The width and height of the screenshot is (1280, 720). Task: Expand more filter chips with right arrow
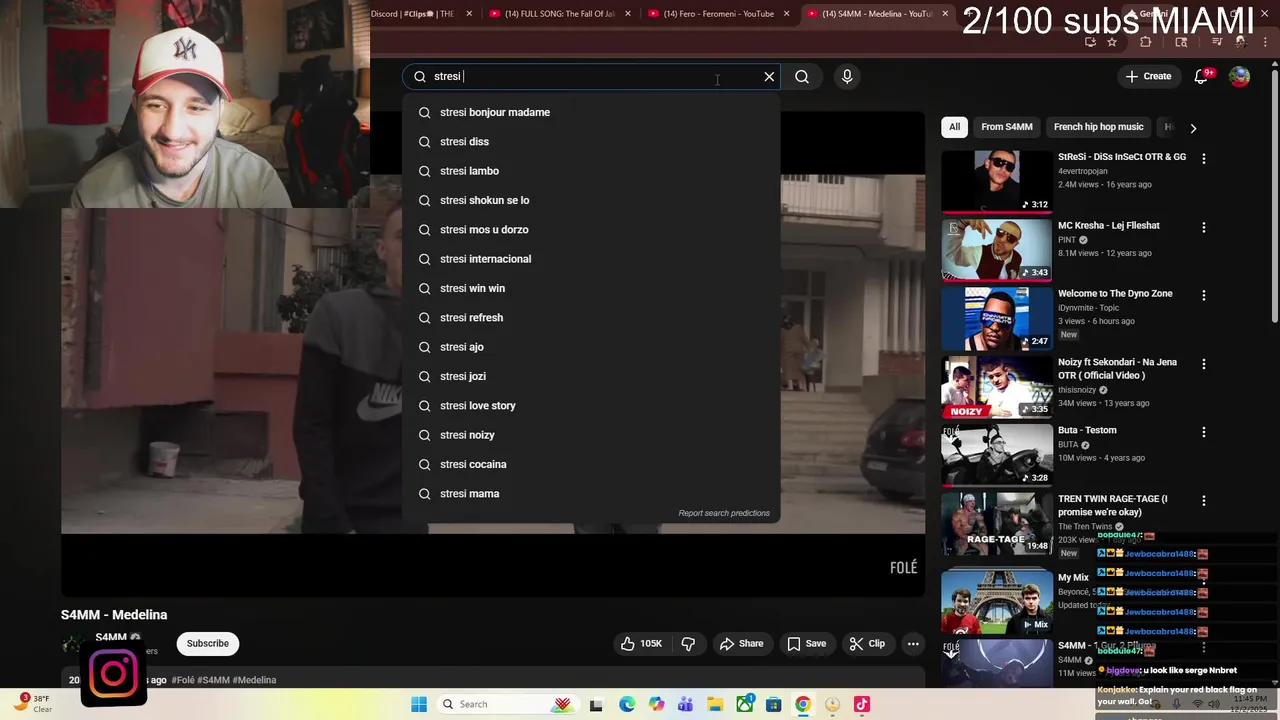1193,128
